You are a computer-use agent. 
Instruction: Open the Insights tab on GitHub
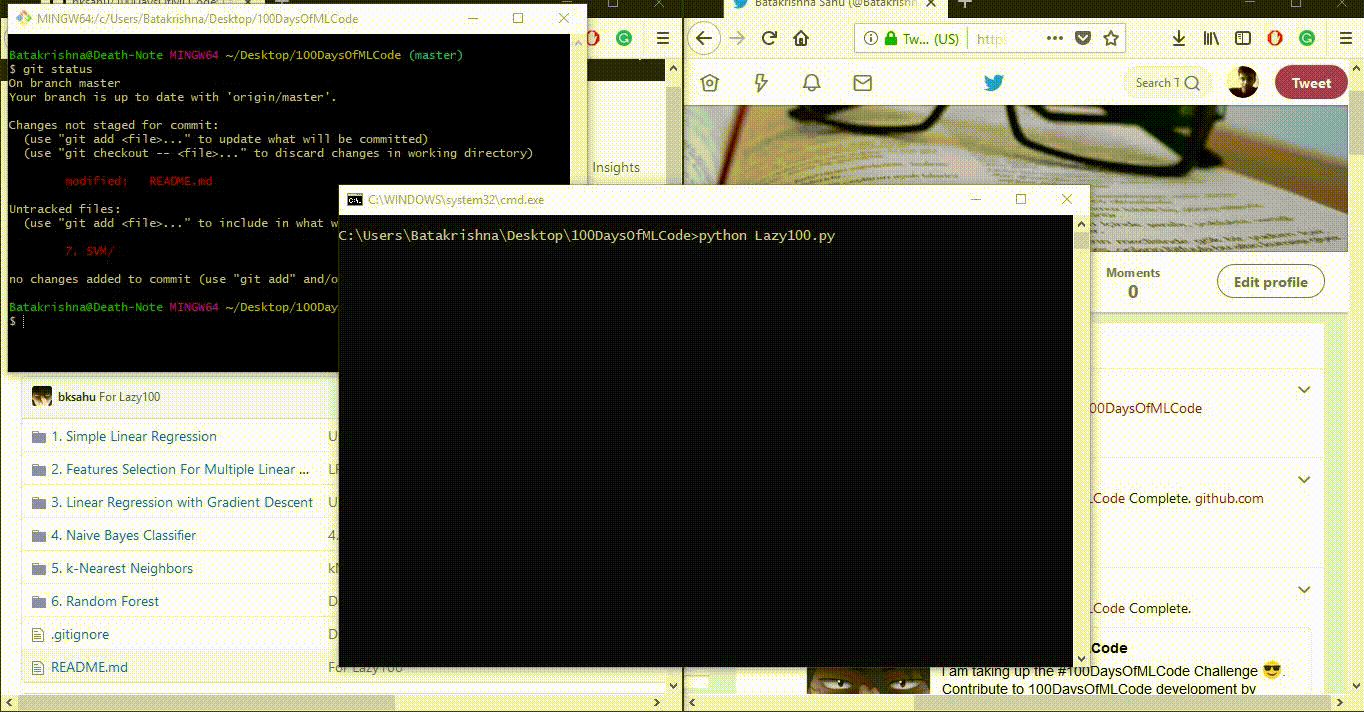[616, 167]
